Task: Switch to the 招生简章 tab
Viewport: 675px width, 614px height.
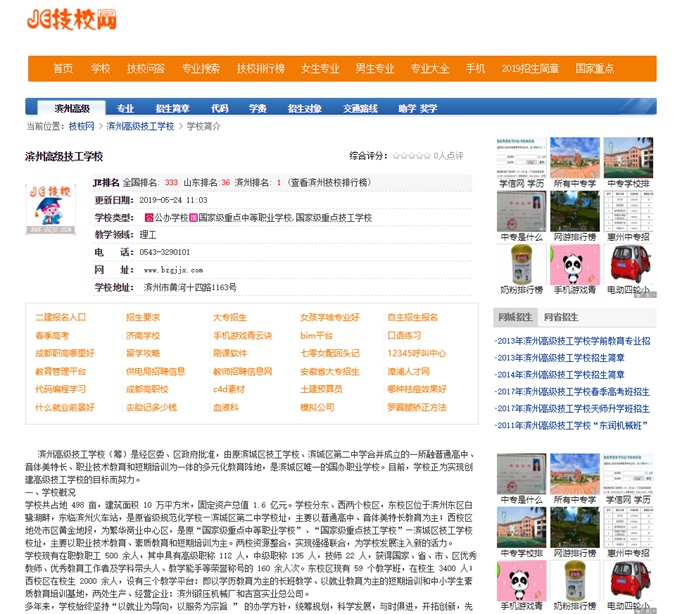Action: (x=172, y=108)
